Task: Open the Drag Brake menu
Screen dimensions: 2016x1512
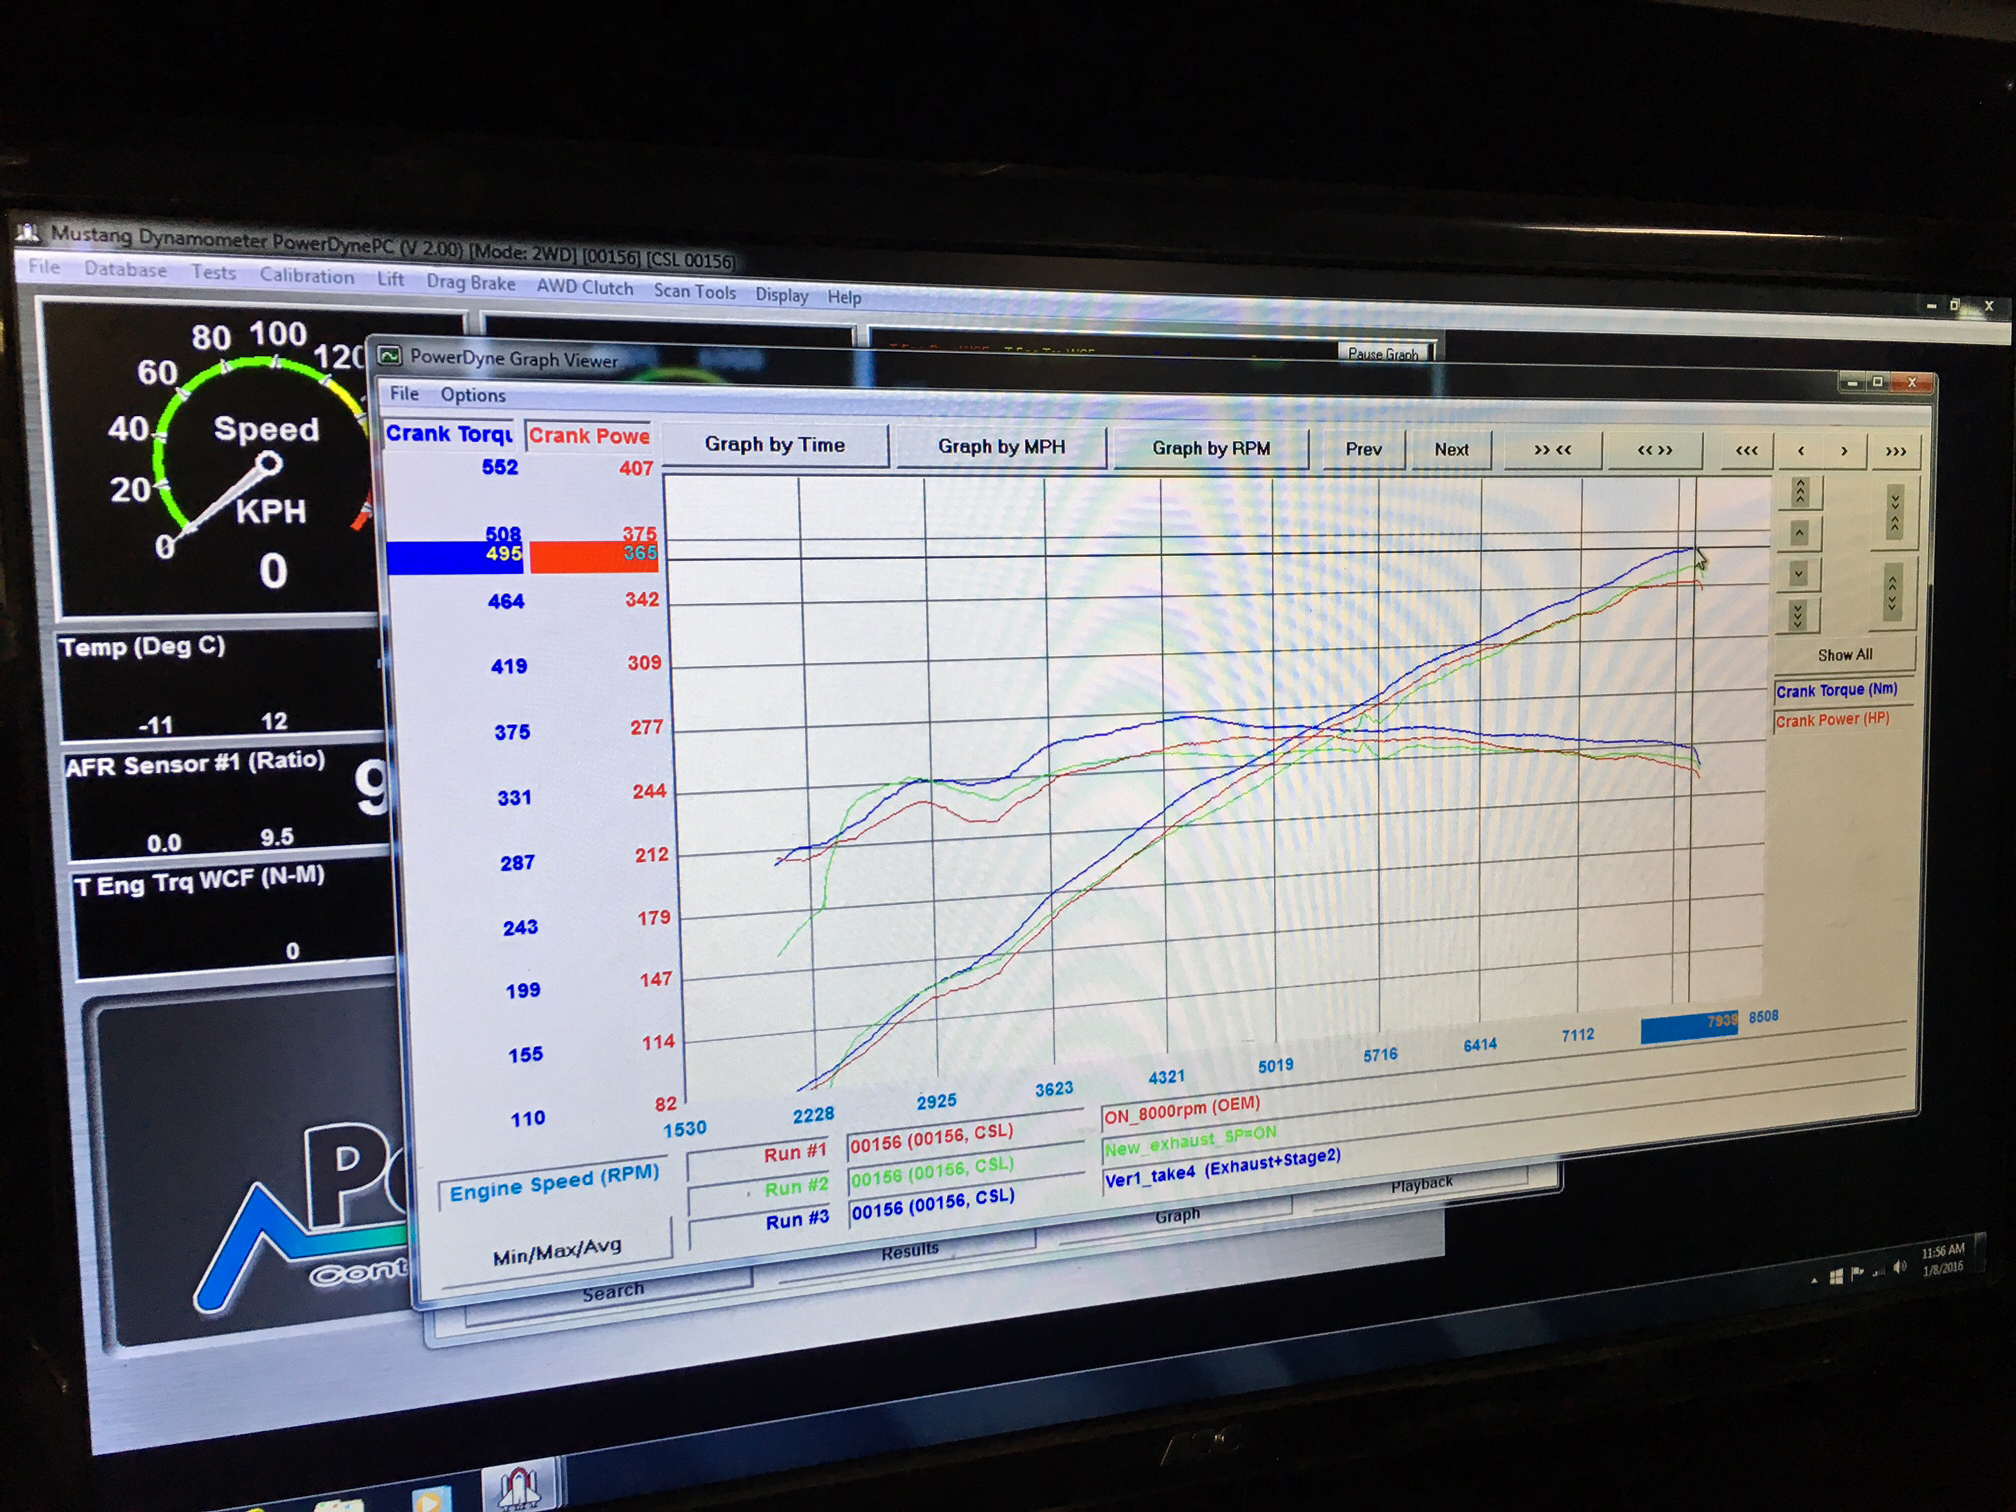Action: 470,282
